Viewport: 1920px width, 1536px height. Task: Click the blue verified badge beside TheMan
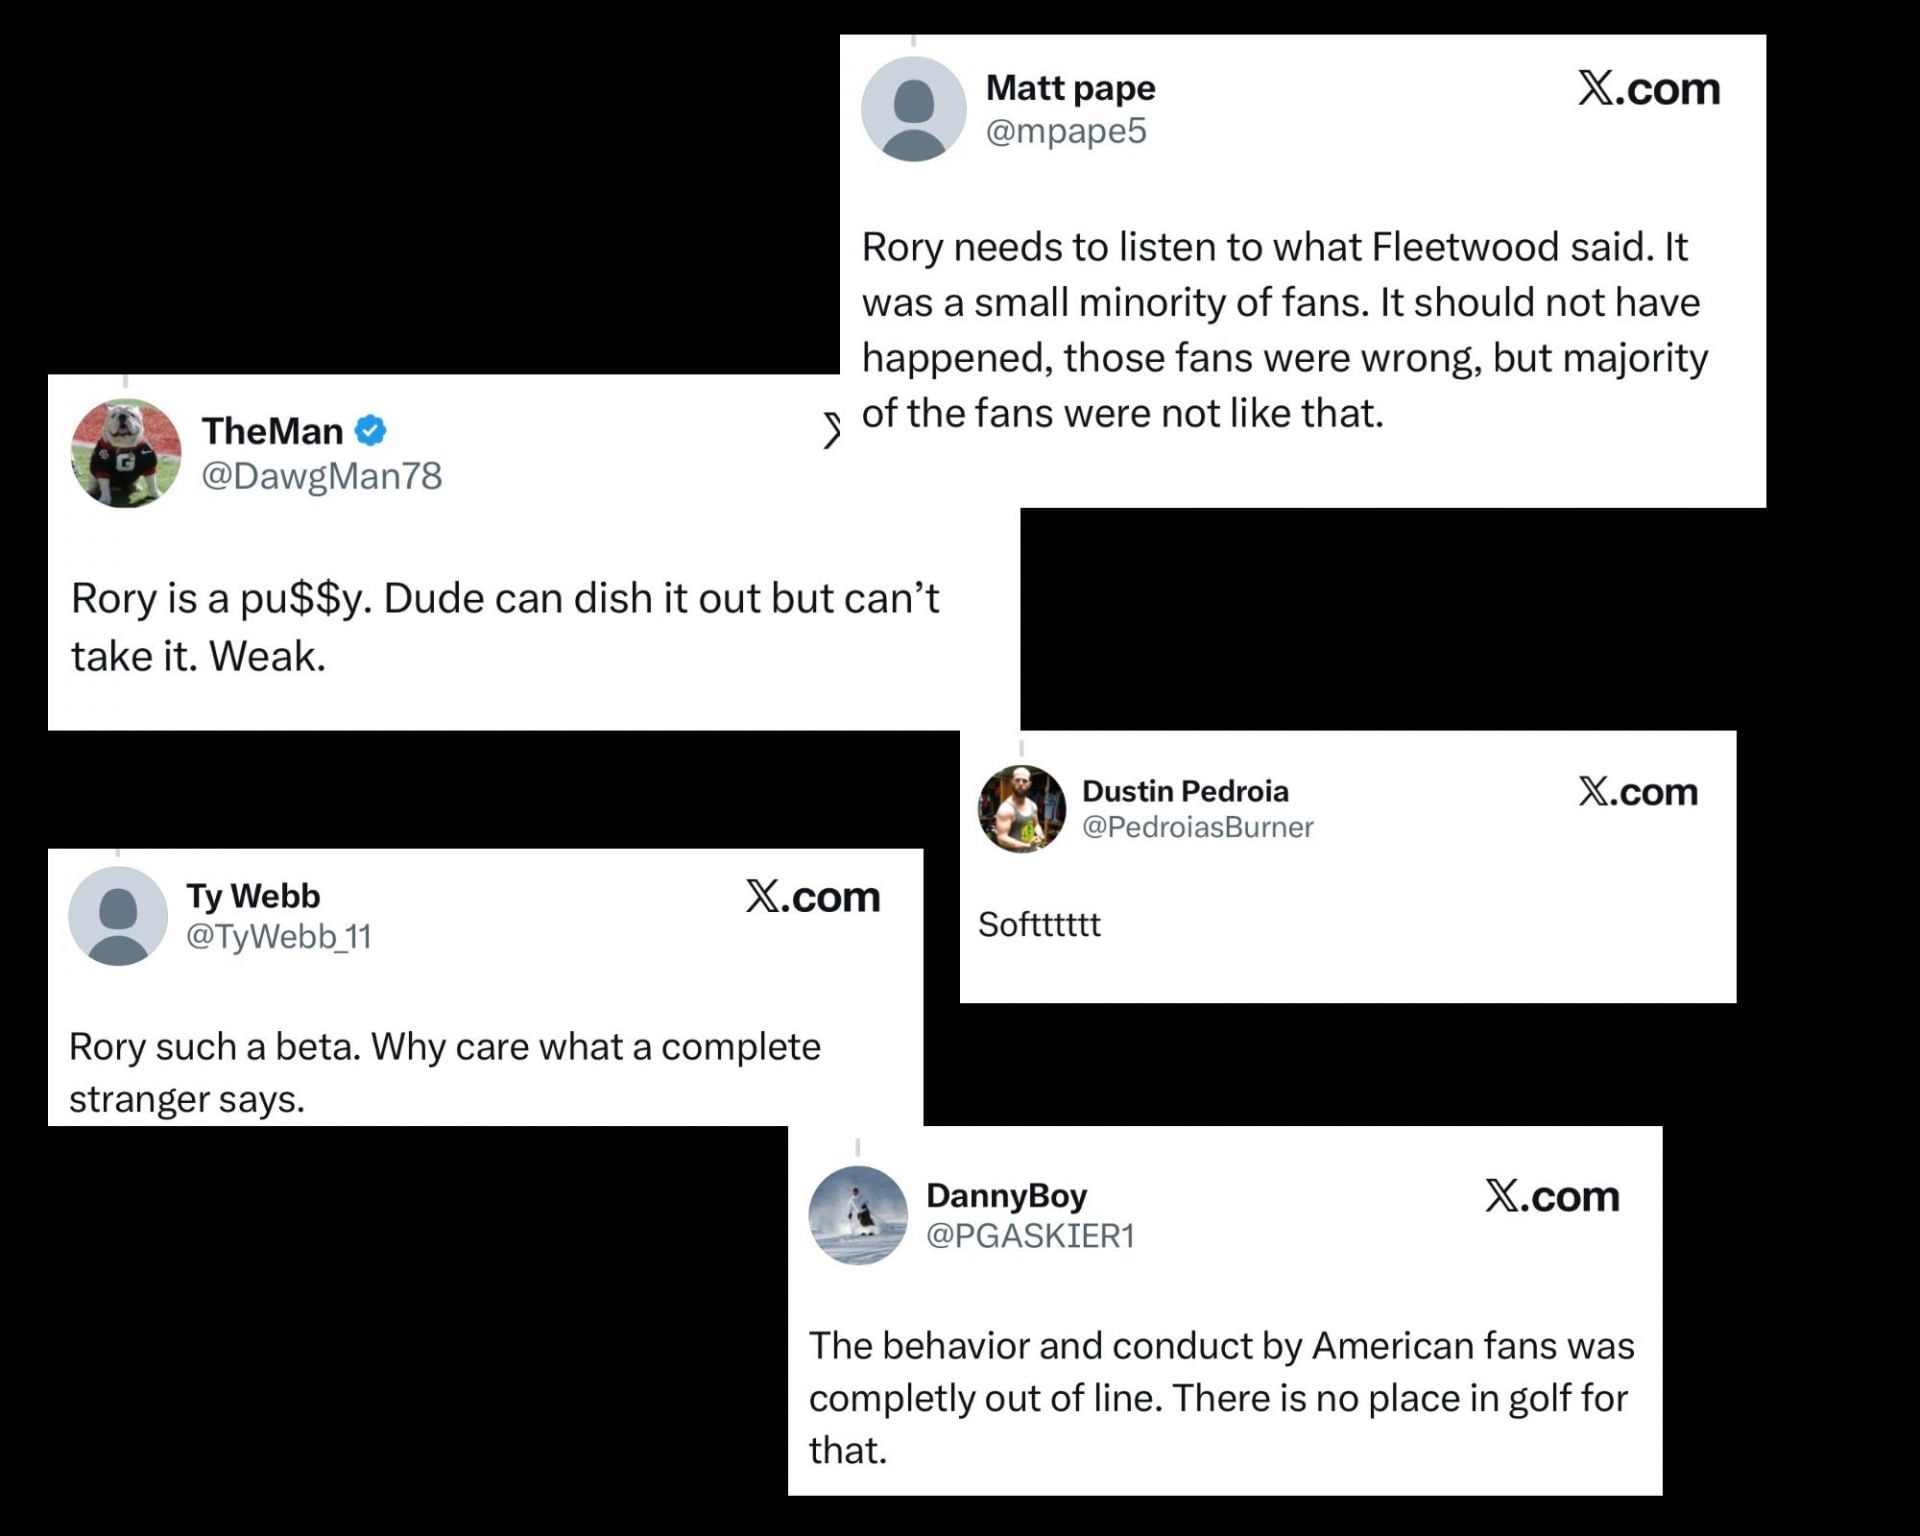pos(371,431)
